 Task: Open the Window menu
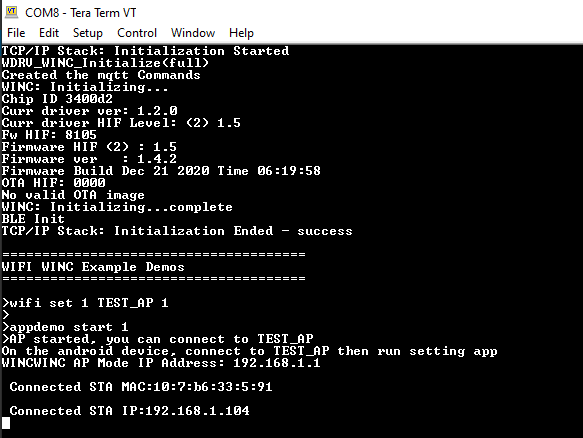coord(193,33)
